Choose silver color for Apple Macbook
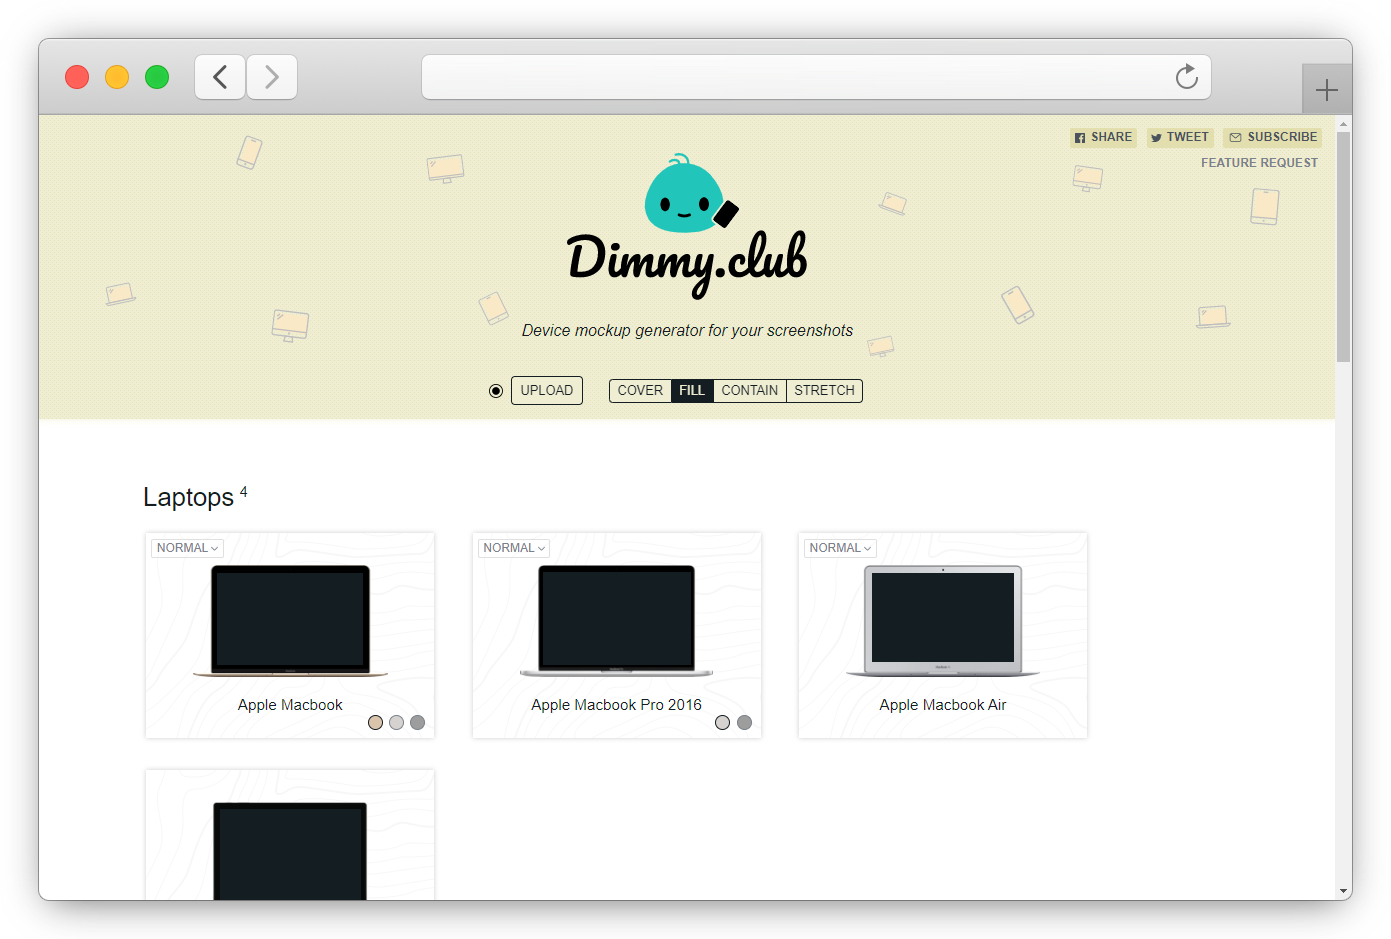The height and width of the screenshot is (939, 1391). 396,723
